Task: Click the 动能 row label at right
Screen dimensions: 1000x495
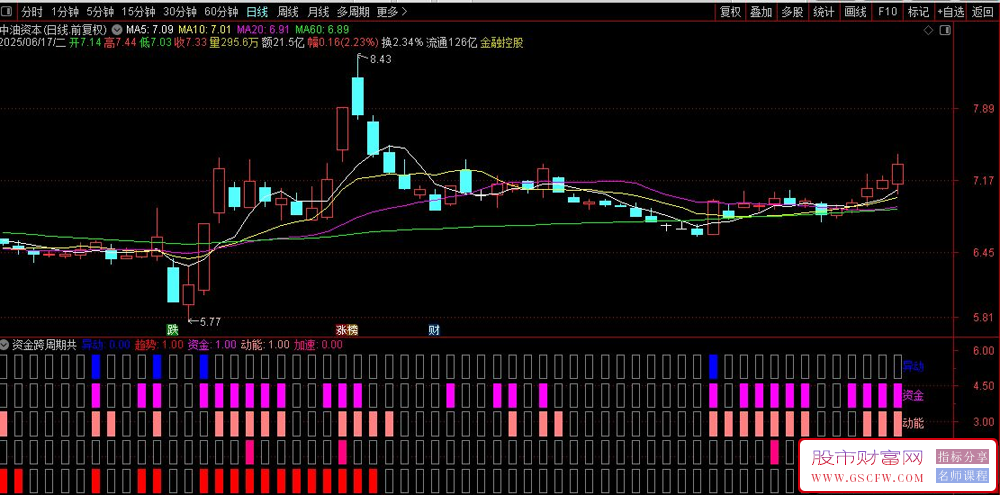Action: [913, 422]
